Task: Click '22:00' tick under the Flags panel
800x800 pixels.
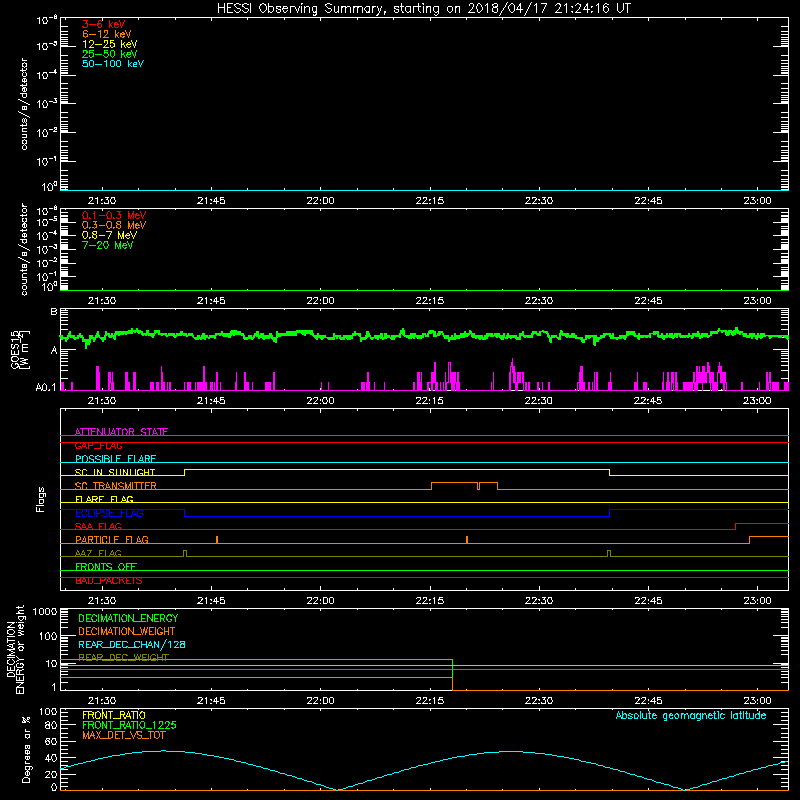Action: (320, 601)
